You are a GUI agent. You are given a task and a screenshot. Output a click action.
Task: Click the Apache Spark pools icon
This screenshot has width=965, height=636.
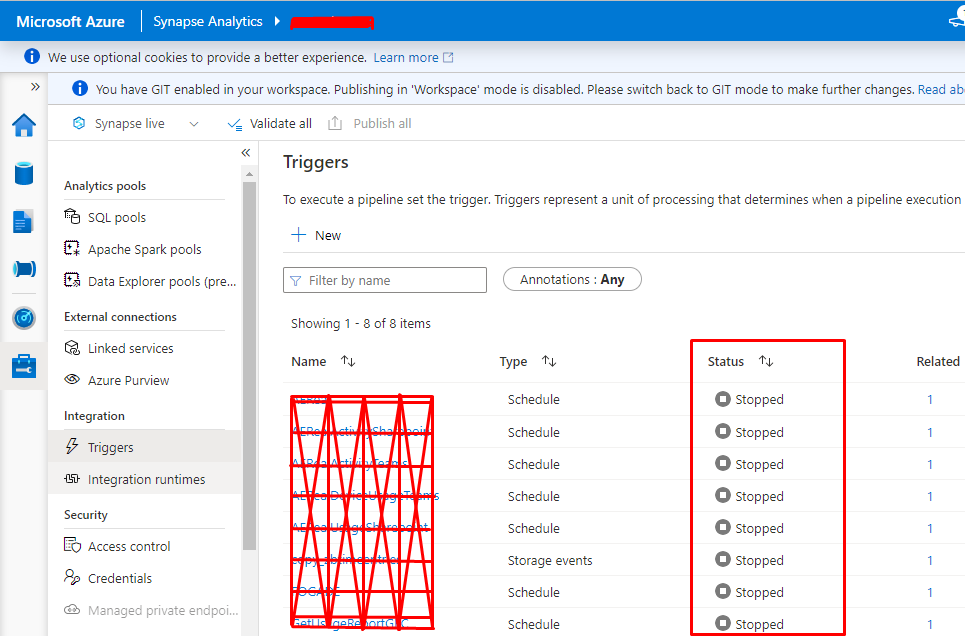(x=72, y=248)
